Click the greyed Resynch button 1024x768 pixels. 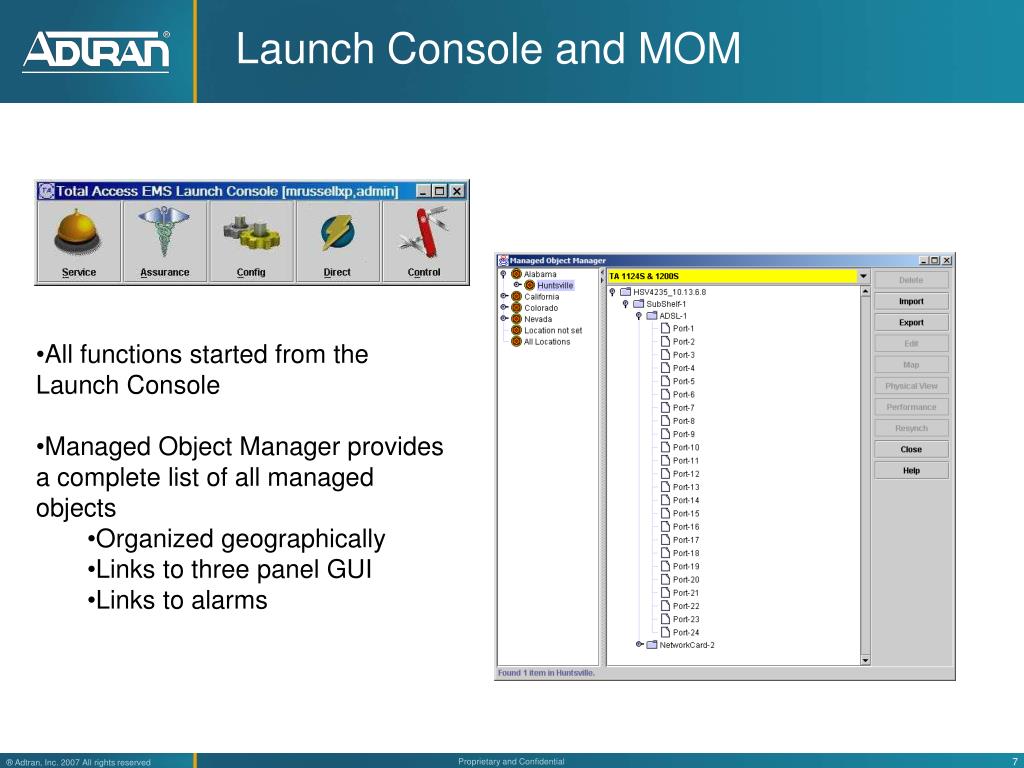(911, 428)
